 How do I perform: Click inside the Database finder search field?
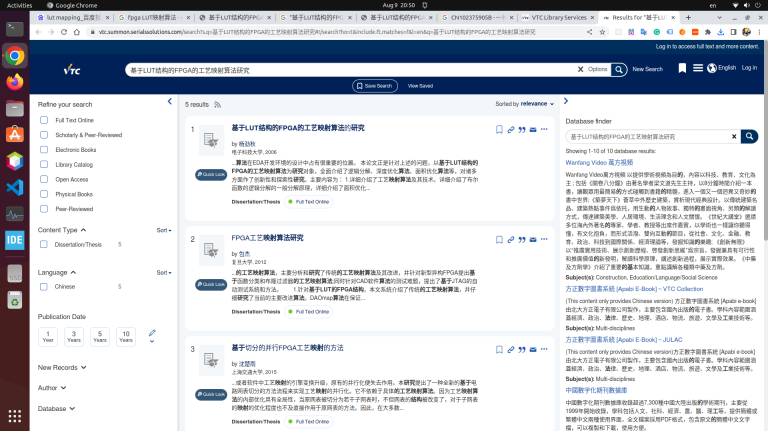point(650,137)
